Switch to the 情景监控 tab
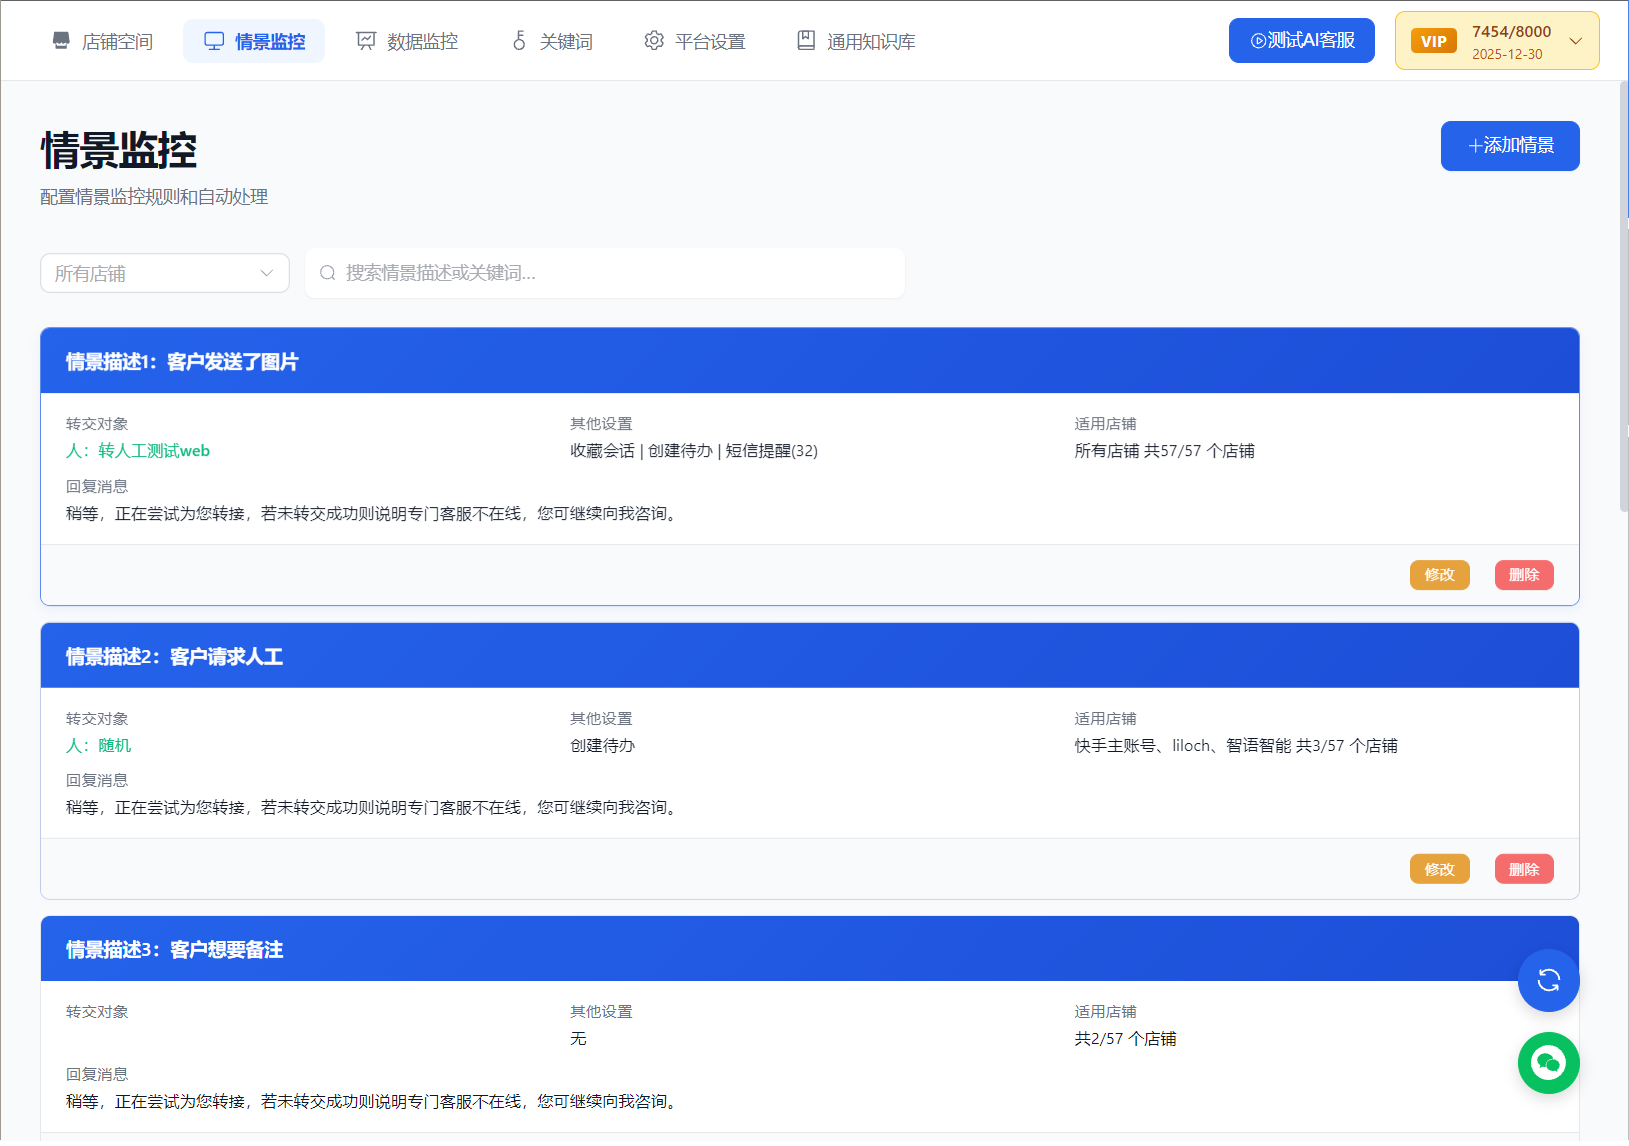This screenshot has width=1629, height=1146. click(x=254, y=40)
